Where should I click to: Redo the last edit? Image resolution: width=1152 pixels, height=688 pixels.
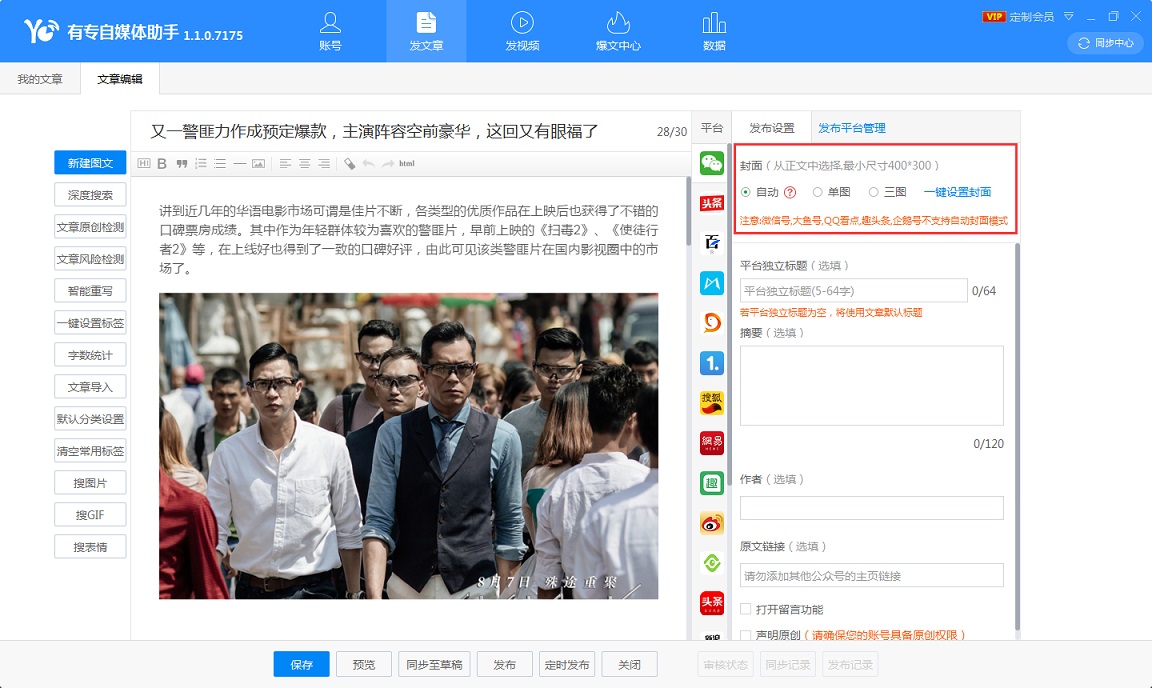pyautogui.click(x=388, y=163)
